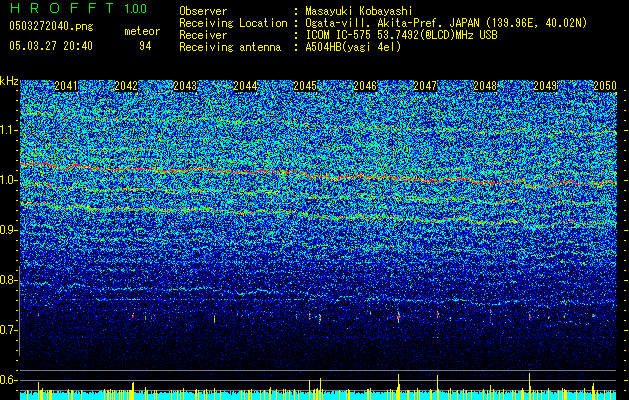The width and height of the screenshot is (629, 400).
Task: Click the date stamp 05.03.27 20:40
Action: click(51, 46)
